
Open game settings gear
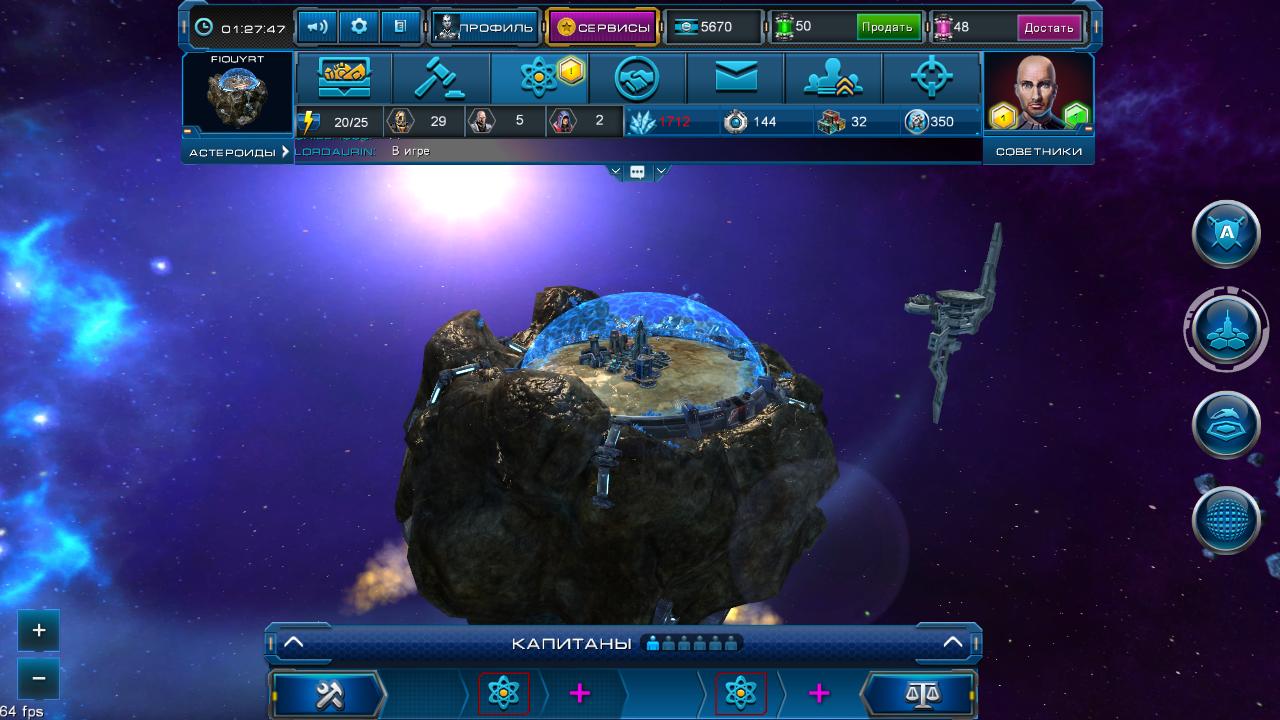(359, 27)
